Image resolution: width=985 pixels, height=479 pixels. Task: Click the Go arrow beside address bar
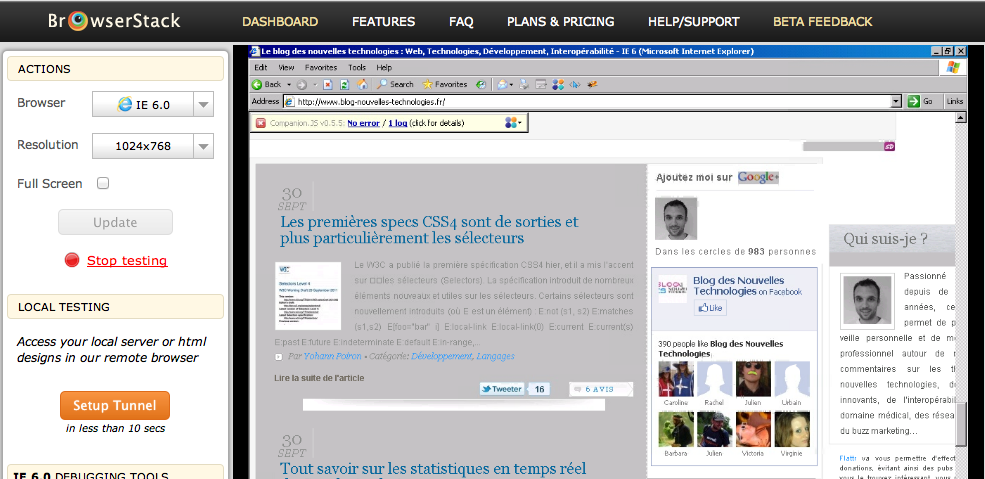(913, 101)
